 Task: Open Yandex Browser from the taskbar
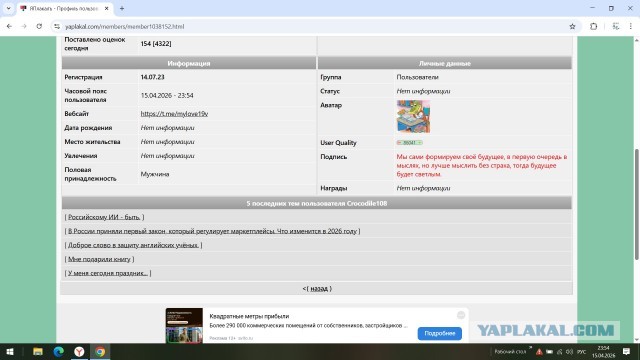(x=79, y=351)
